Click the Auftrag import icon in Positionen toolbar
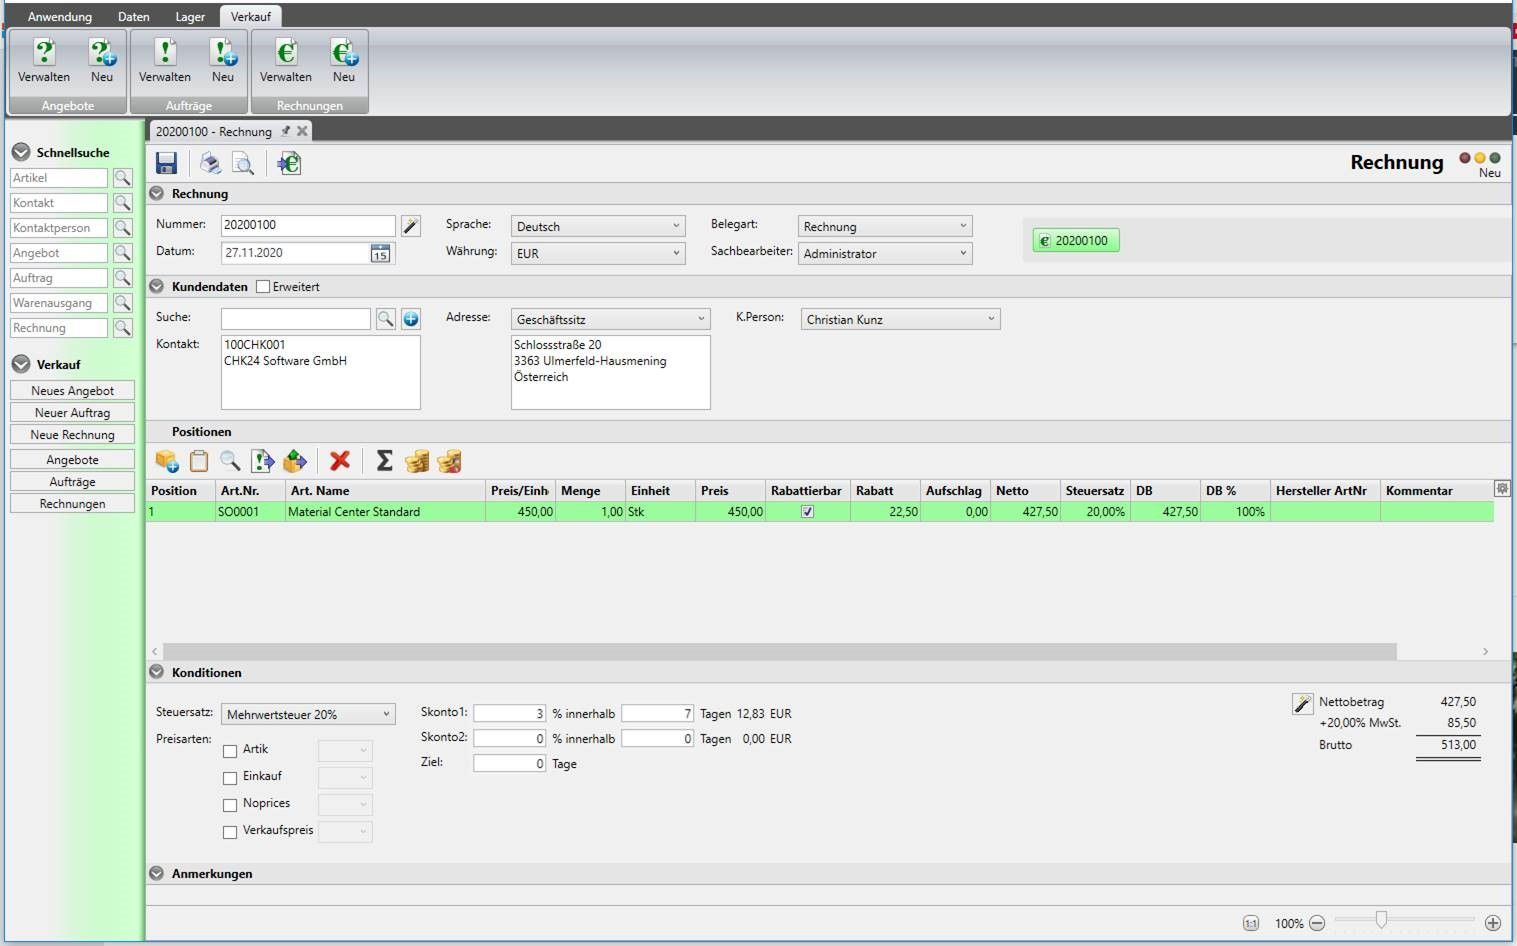Viewport: 1517px width, 946px height. pyautogui.click(x=262, y=461)
